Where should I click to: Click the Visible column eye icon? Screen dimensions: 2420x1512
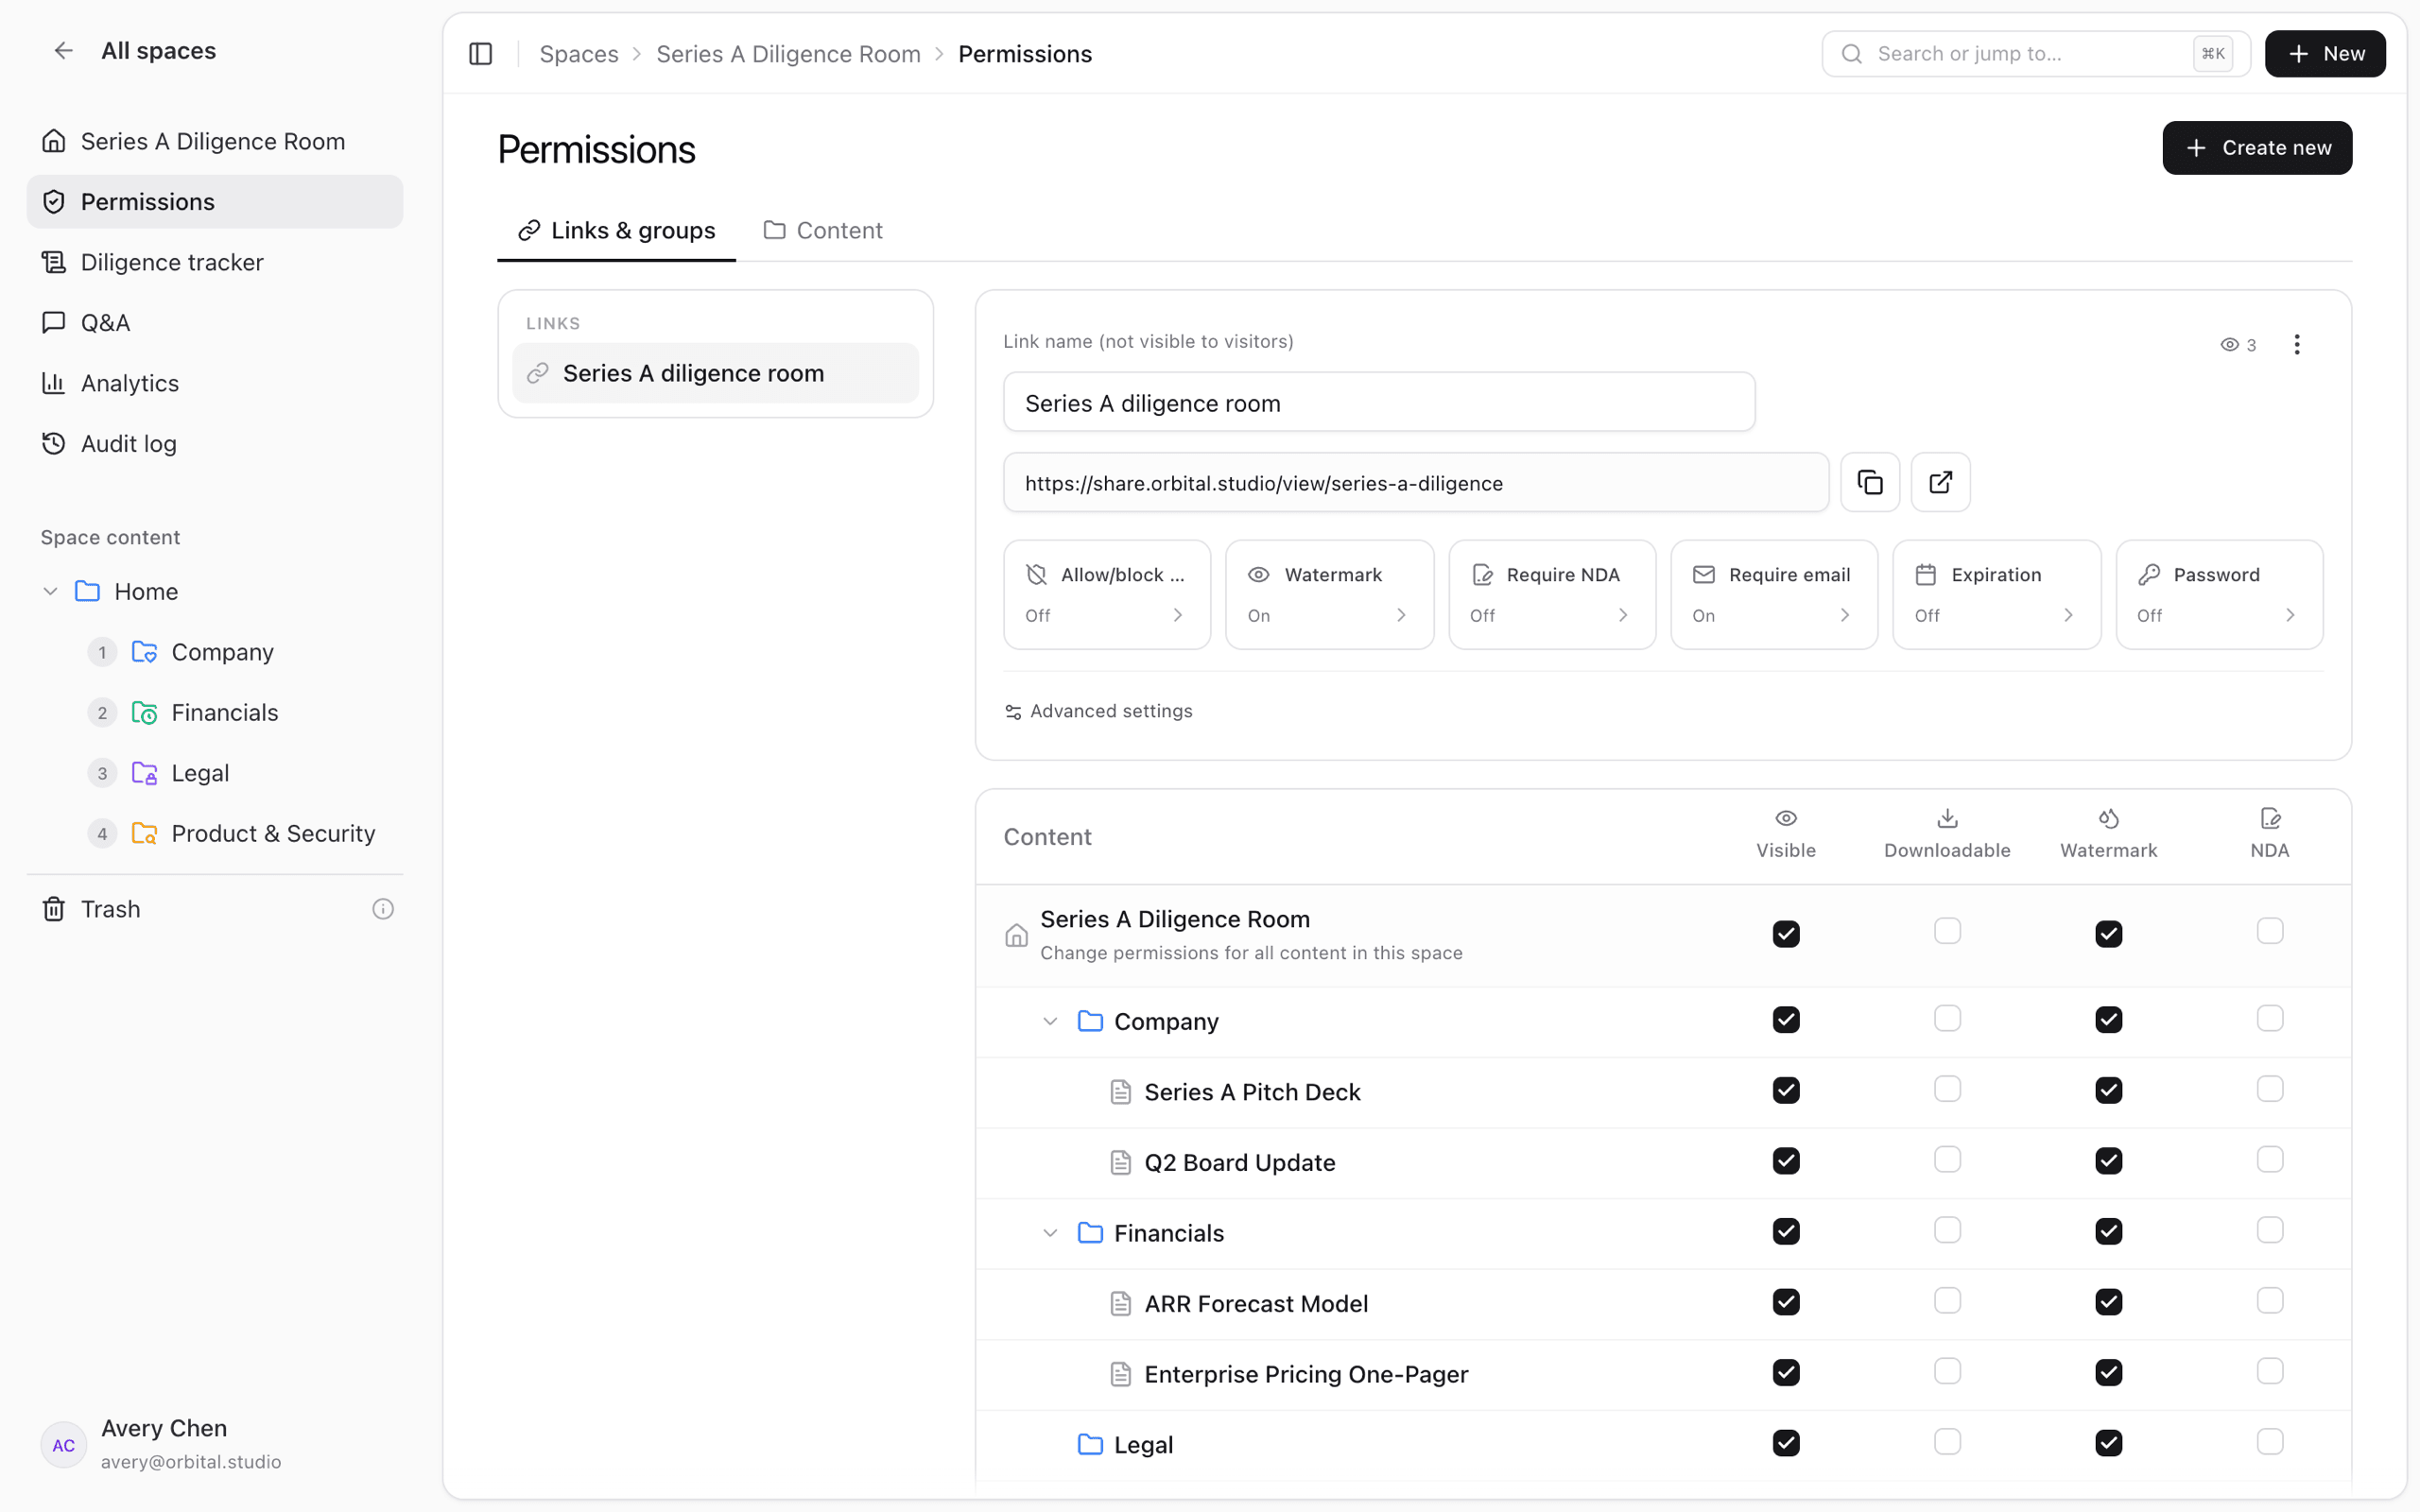click(1786, 819)
